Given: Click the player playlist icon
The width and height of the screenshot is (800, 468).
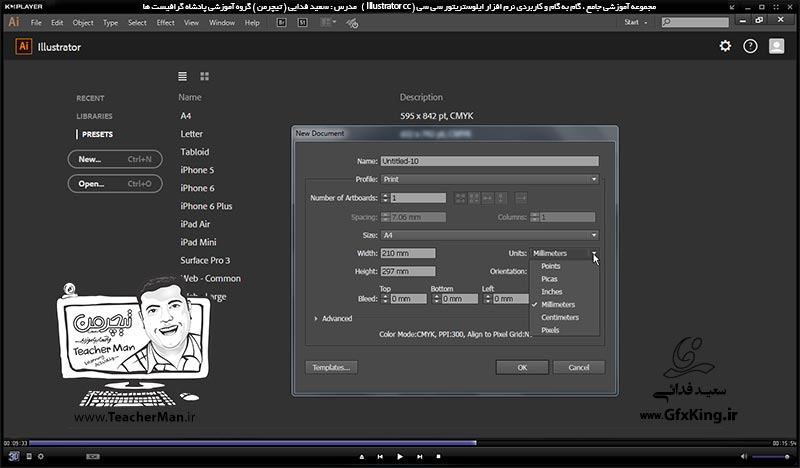Looking at the screenshot, I should coord(29,456).
